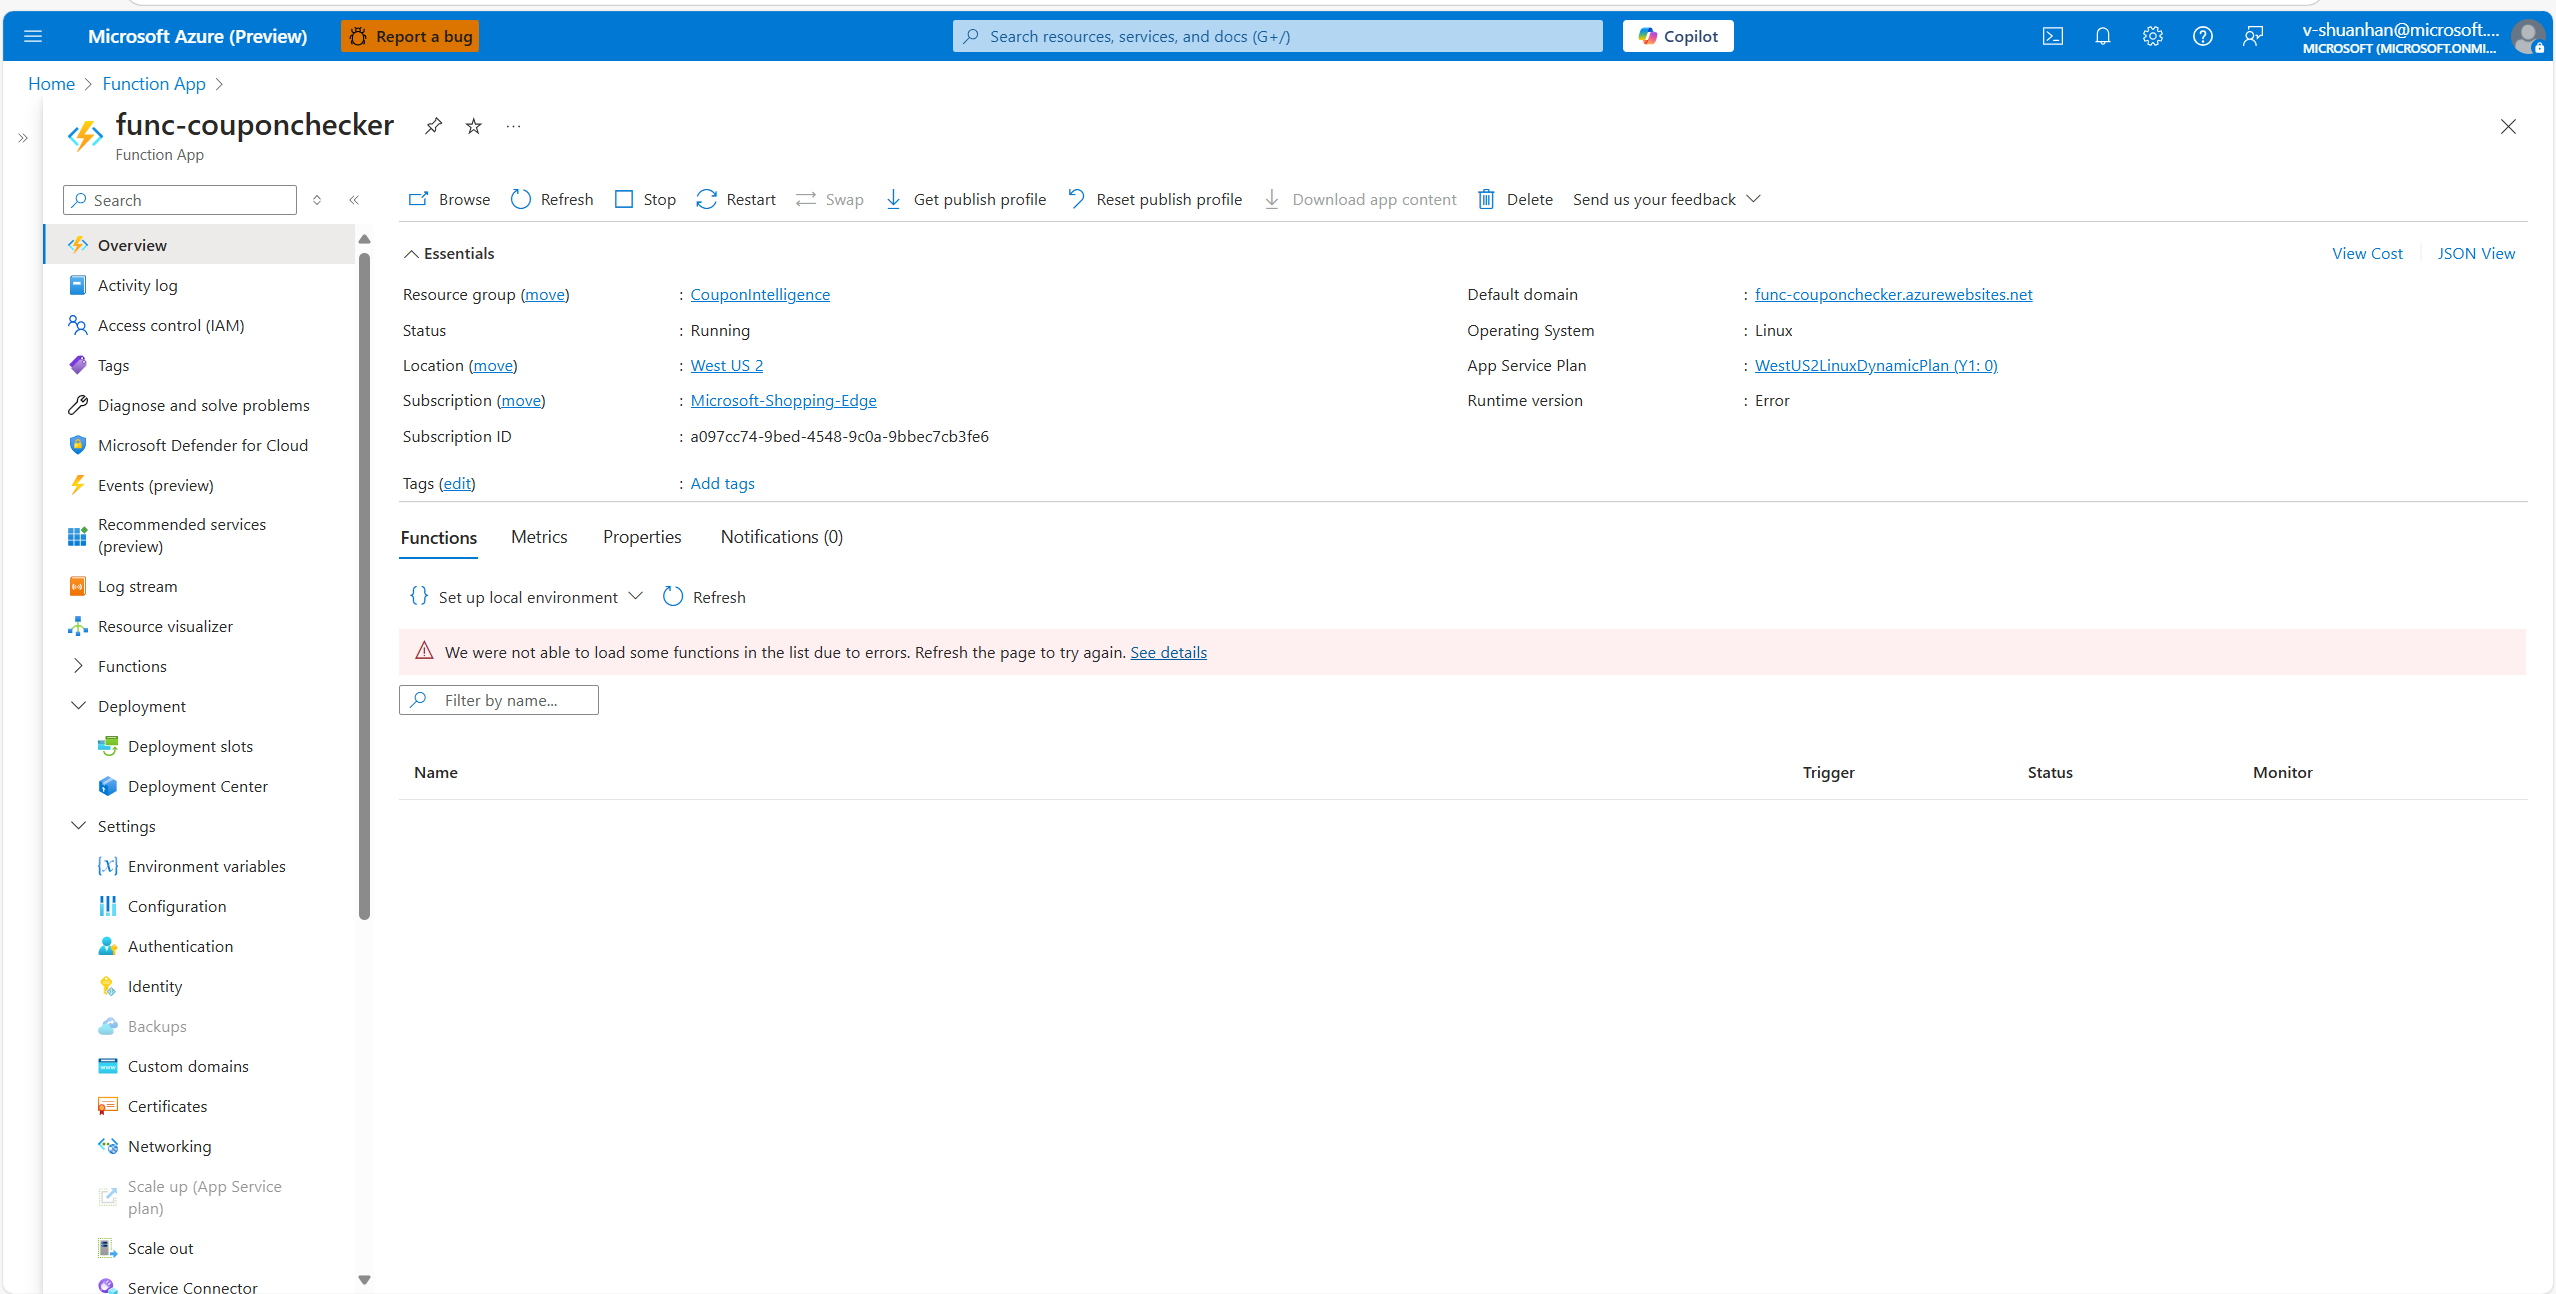Expand the Functions group in sidebar
Viewport: 2556px width, 1294px height.
coord(78,666)
